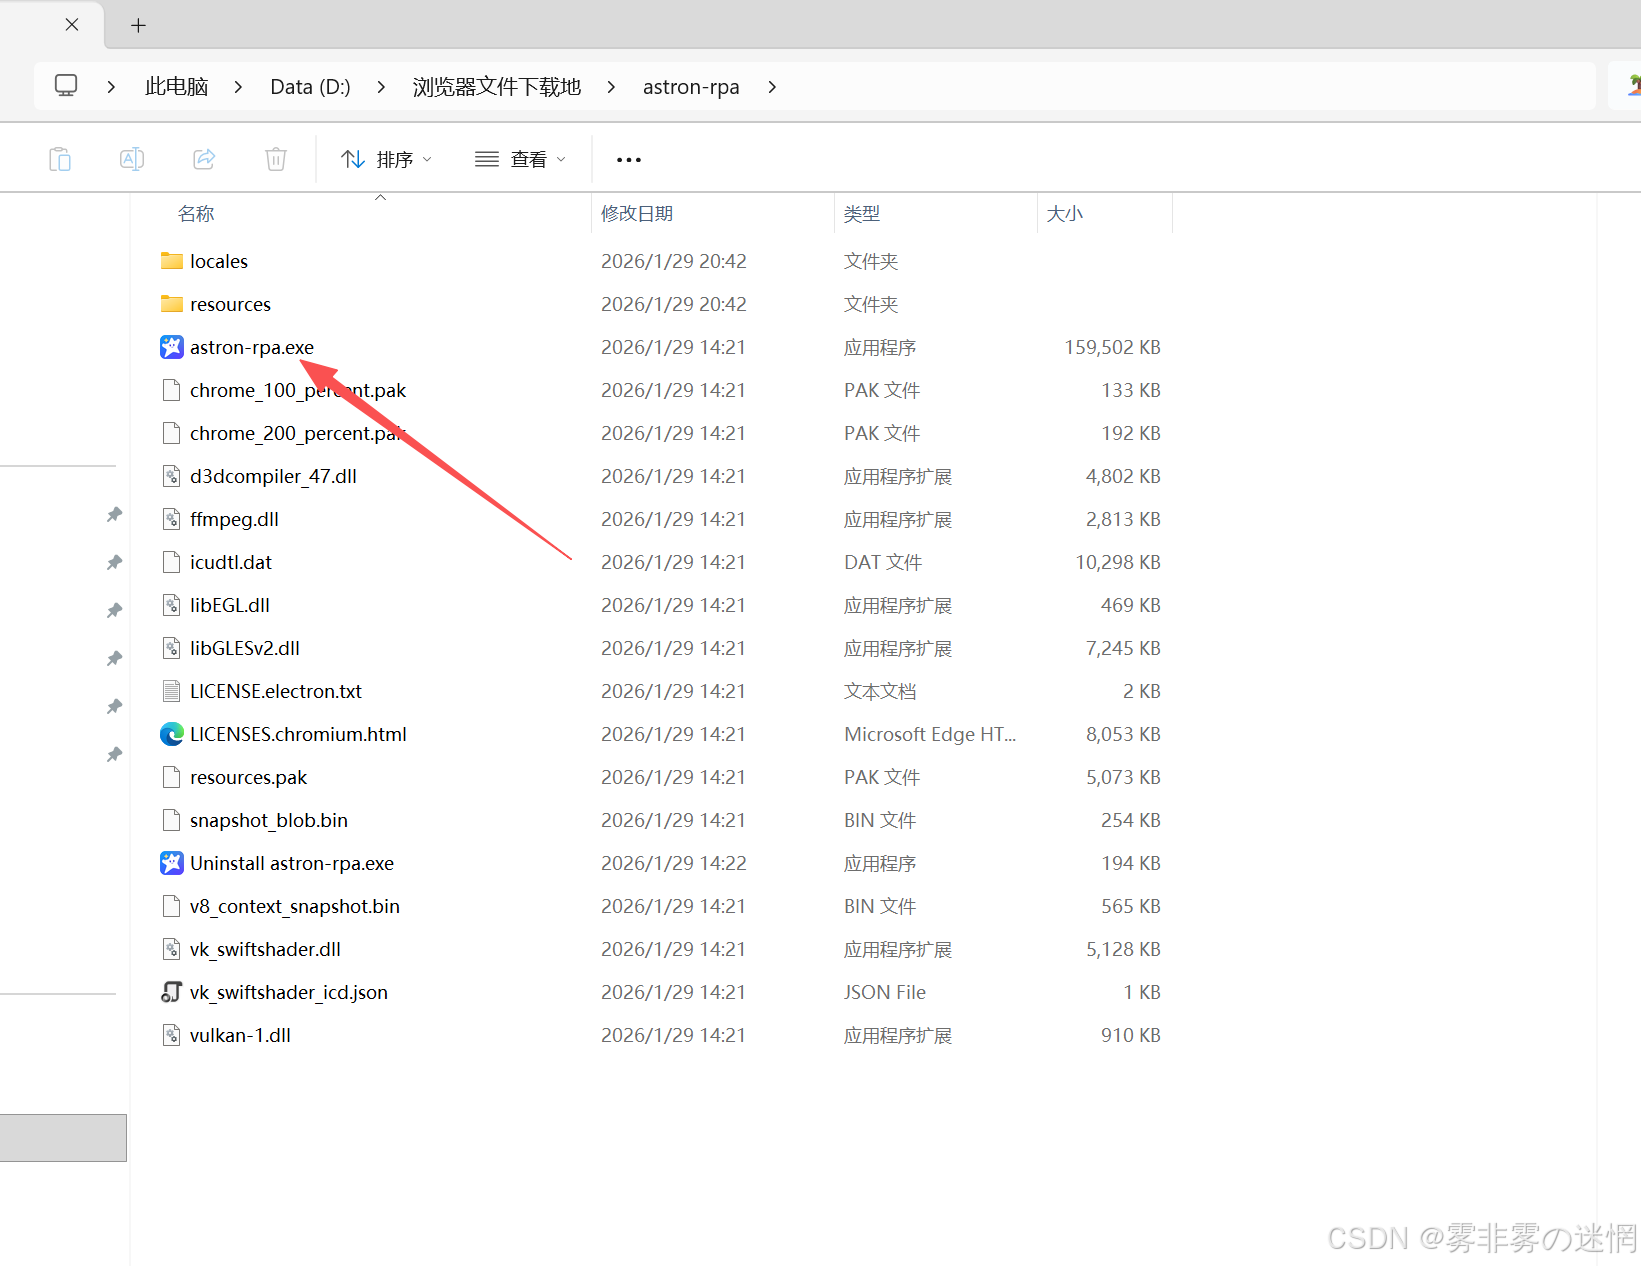The height and width of the screenshot is (1266, 1641).
Task: Expand chevron after 浏览器文件下载地 breadcrumb
Action: pos(611,87)
